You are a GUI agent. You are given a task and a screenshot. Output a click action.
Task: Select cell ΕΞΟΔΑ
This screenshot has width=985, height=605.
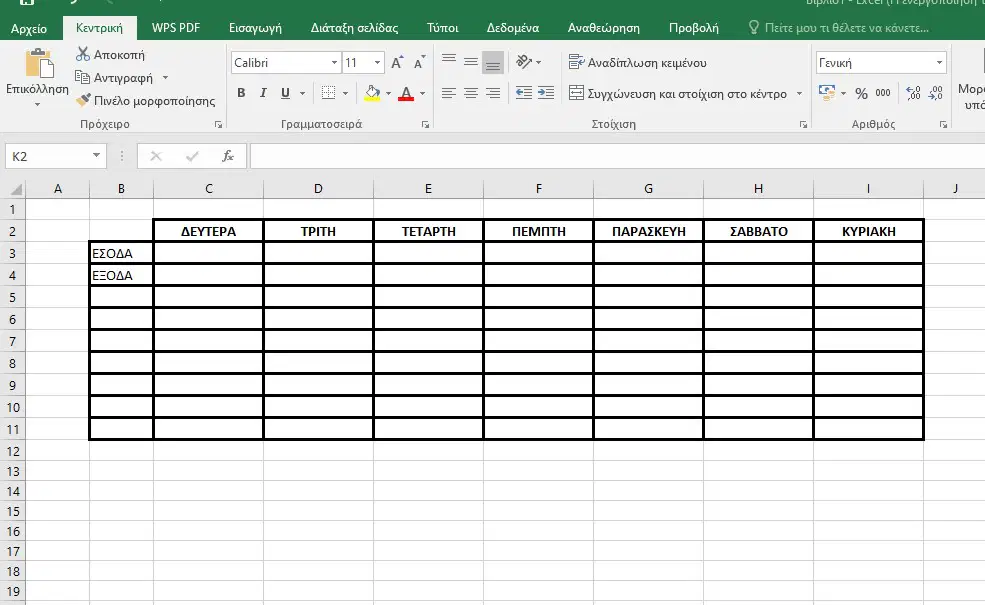121,275
